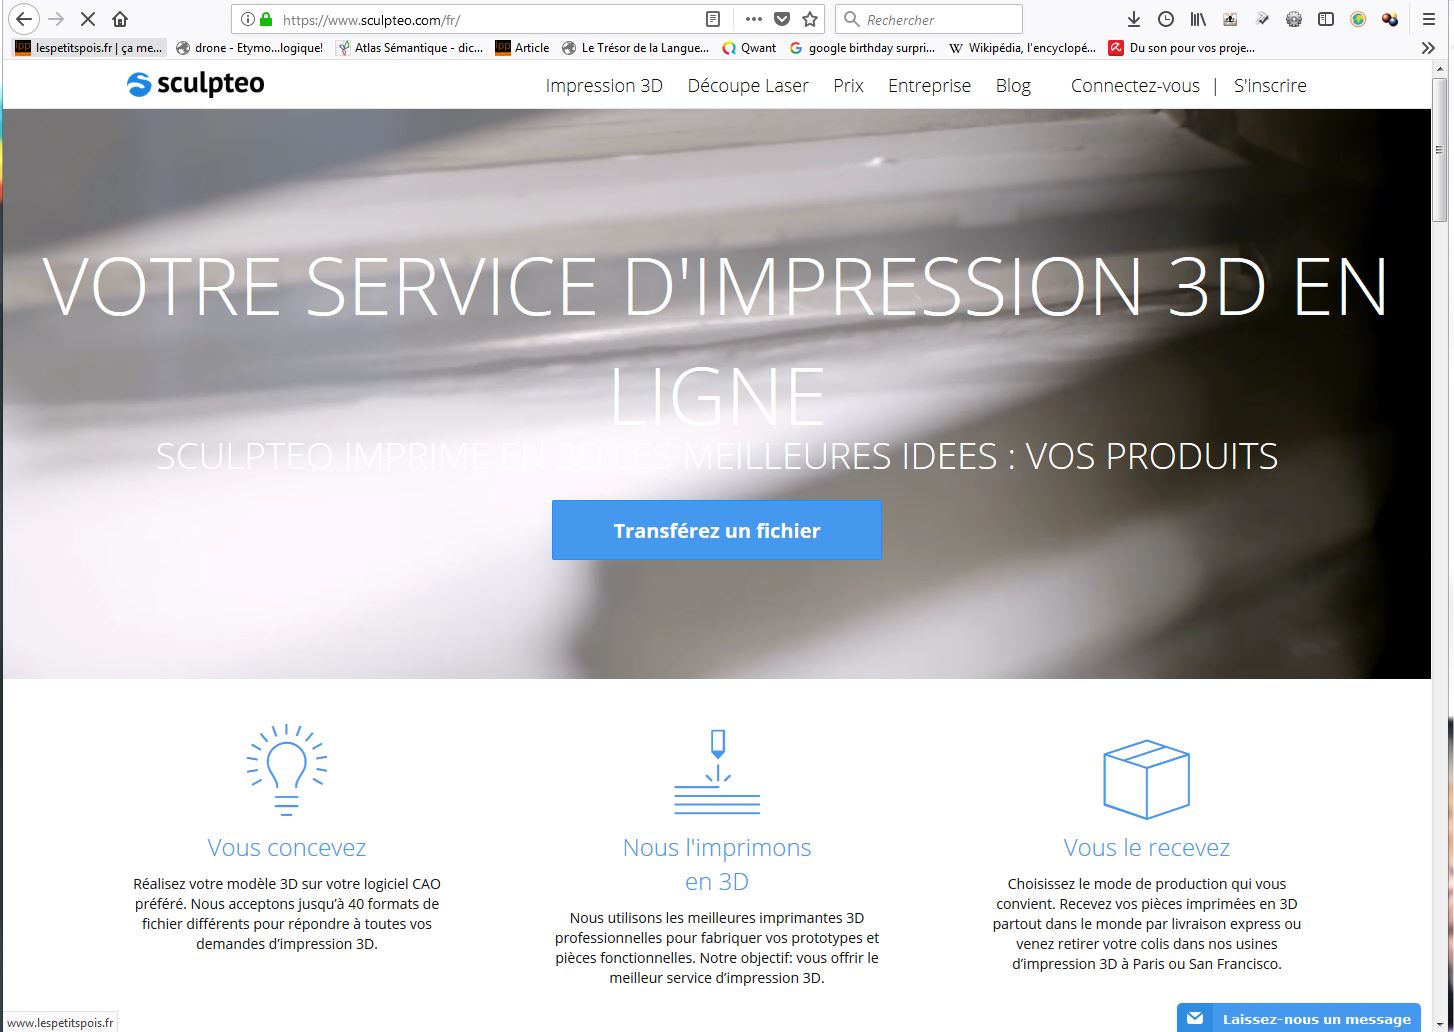Screen dimensions: 1454x1032
Task: Expand hidden bookmarks with double chevron
Action: [1428, 47]
